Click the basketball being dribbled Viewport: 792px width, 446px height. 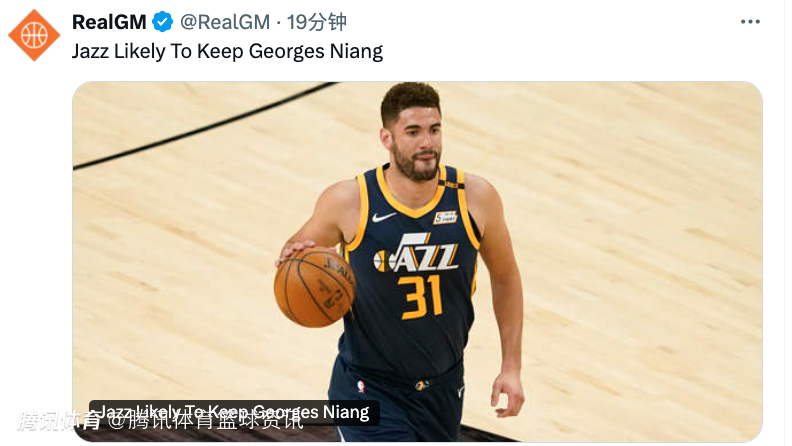(x=314, y=287)
